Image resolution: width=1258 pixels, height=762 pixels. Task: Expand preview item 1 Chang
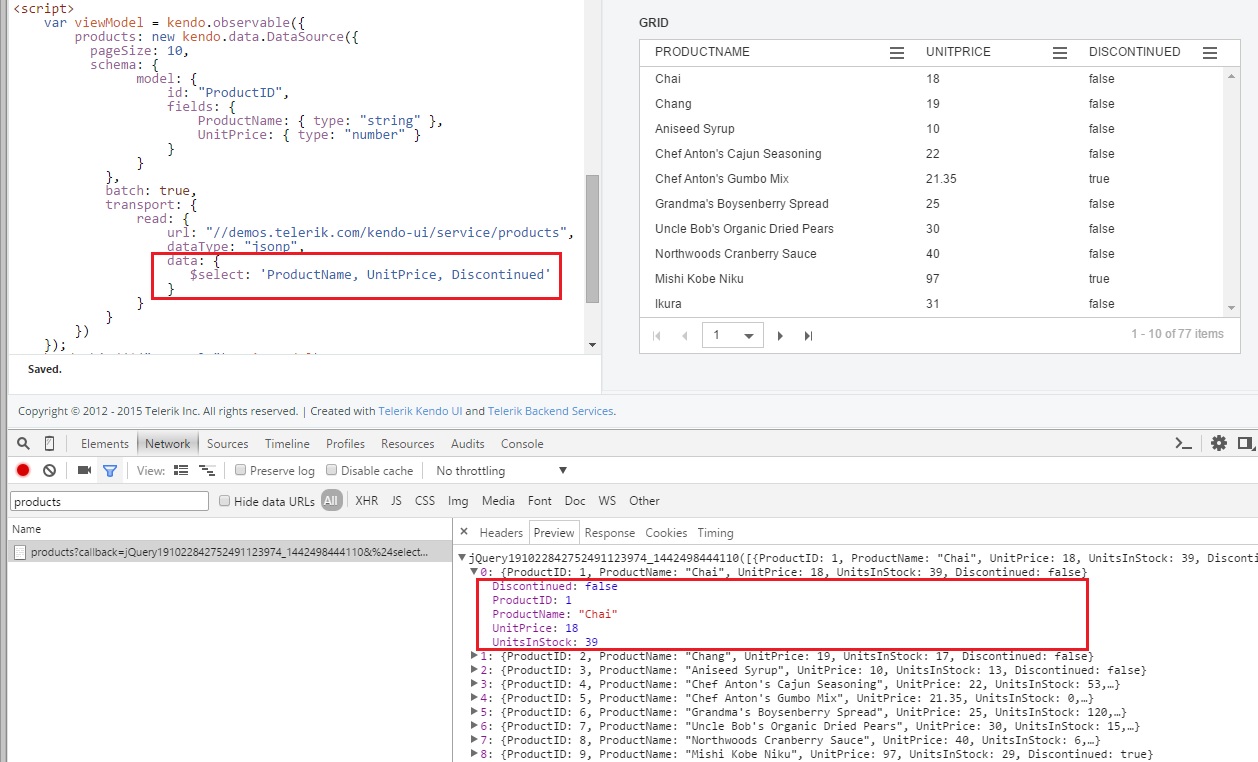tap(475, 656)
